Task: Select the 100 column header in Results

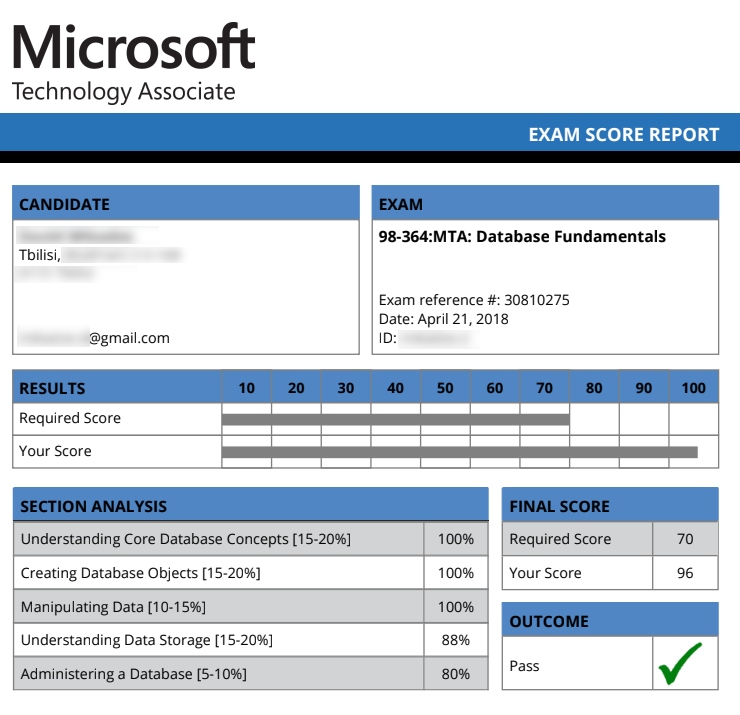Action: tap(693, 387)
